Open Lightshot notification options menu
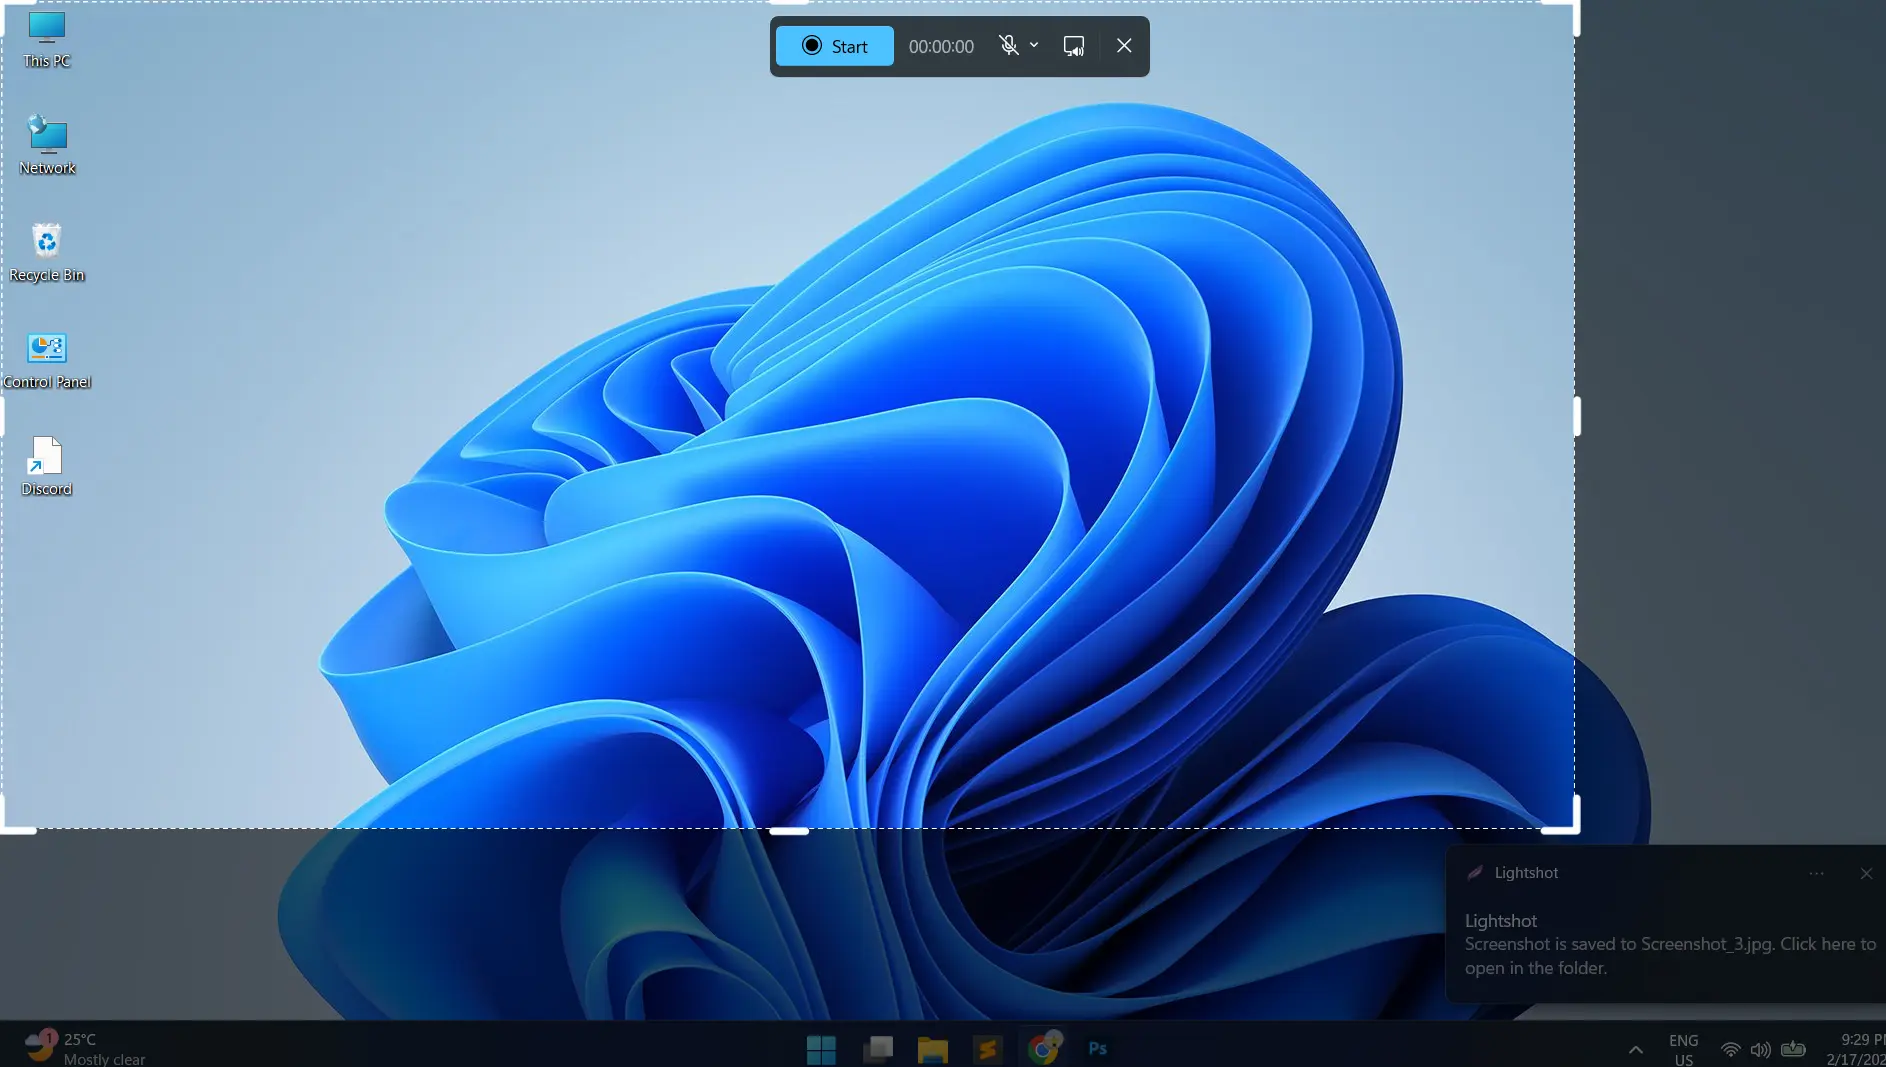Screen dimensions: 1886x1067 coord(1815,873)
